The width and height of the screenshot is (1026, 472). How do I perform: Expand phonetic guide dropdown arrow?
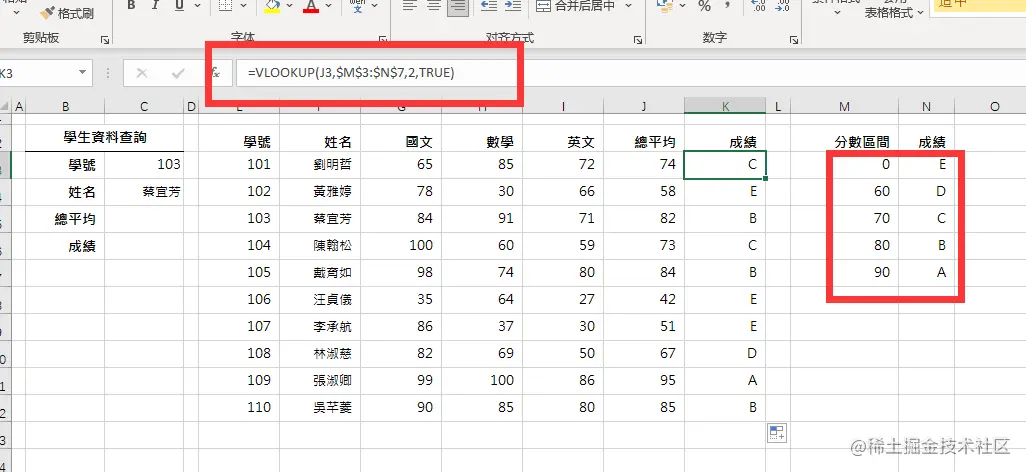click(376, 5)
